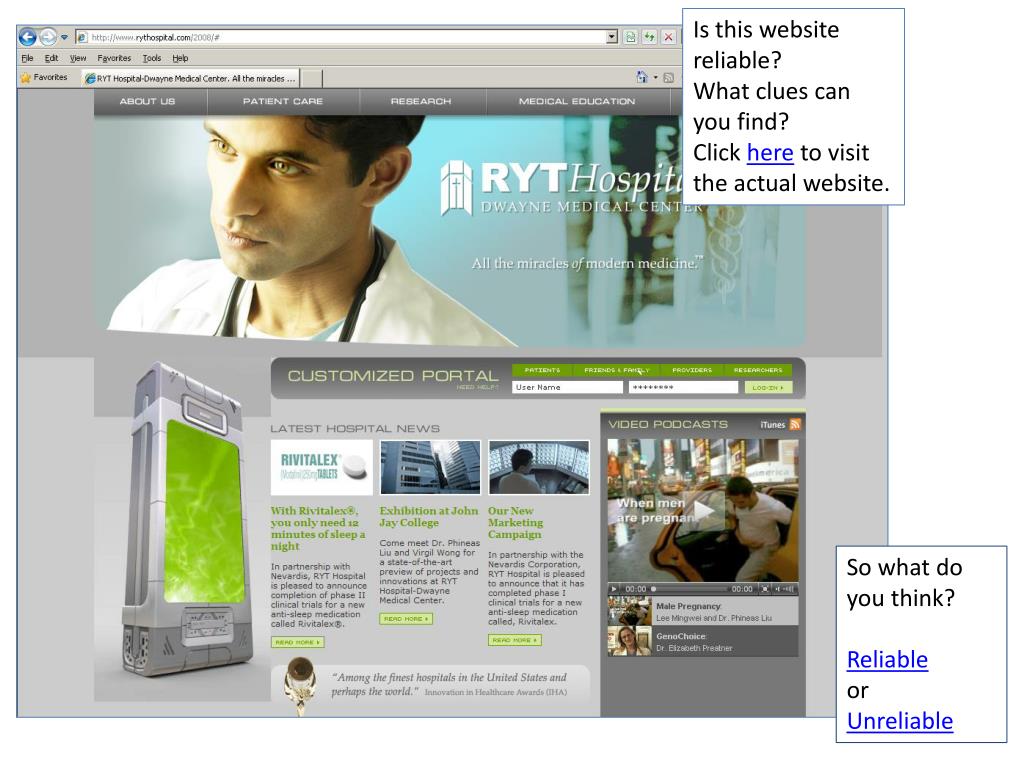Select the Male Pregnancy podcast item
Screen dimensions: 1024x768
tap(703, 612)
